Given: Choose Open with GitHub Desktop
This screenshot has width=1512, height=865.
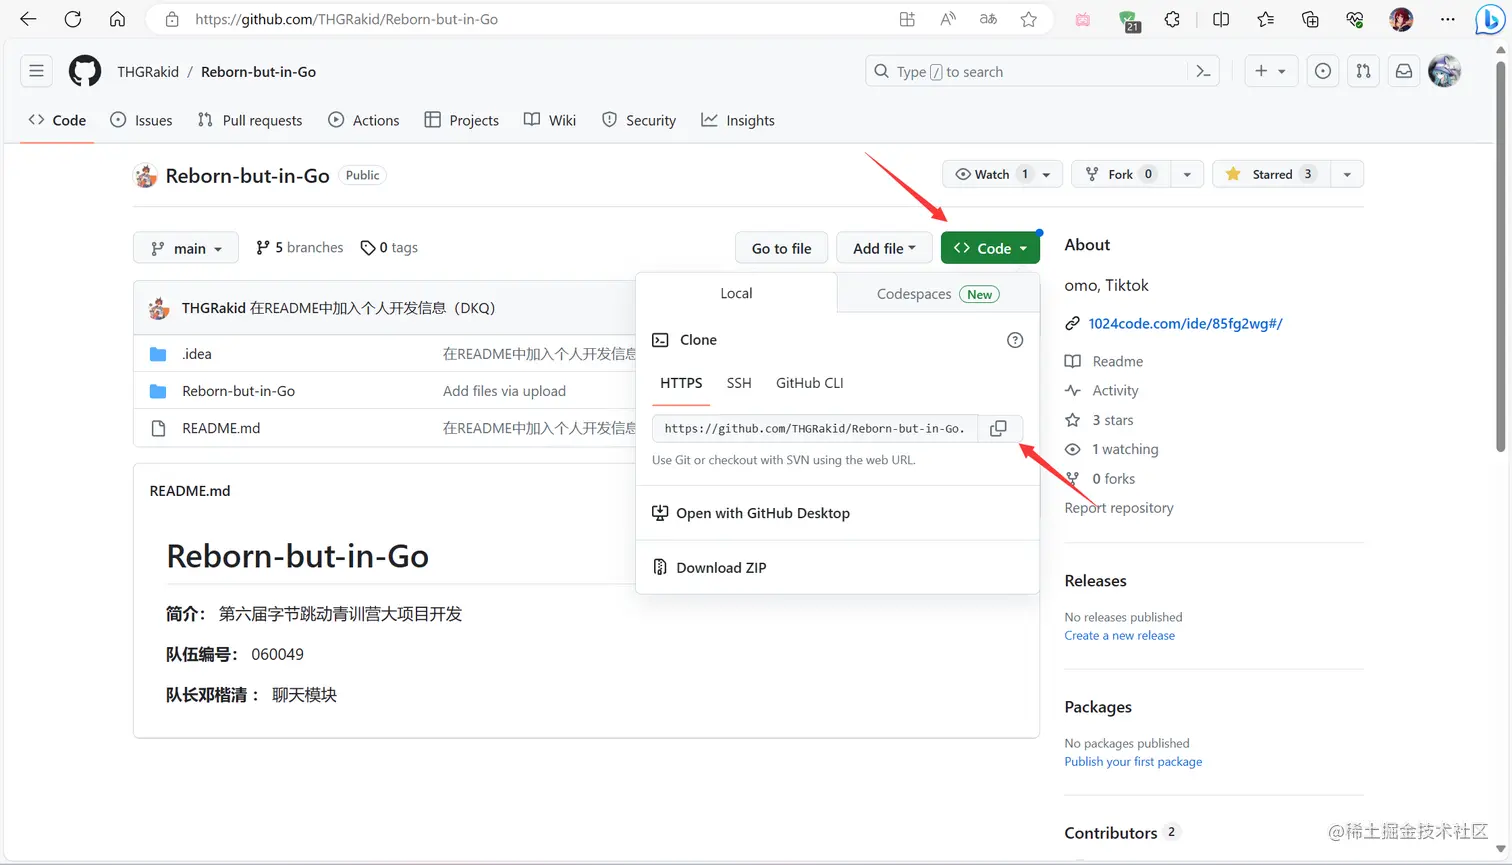Looking at the screenshot, I should point(762,513).
